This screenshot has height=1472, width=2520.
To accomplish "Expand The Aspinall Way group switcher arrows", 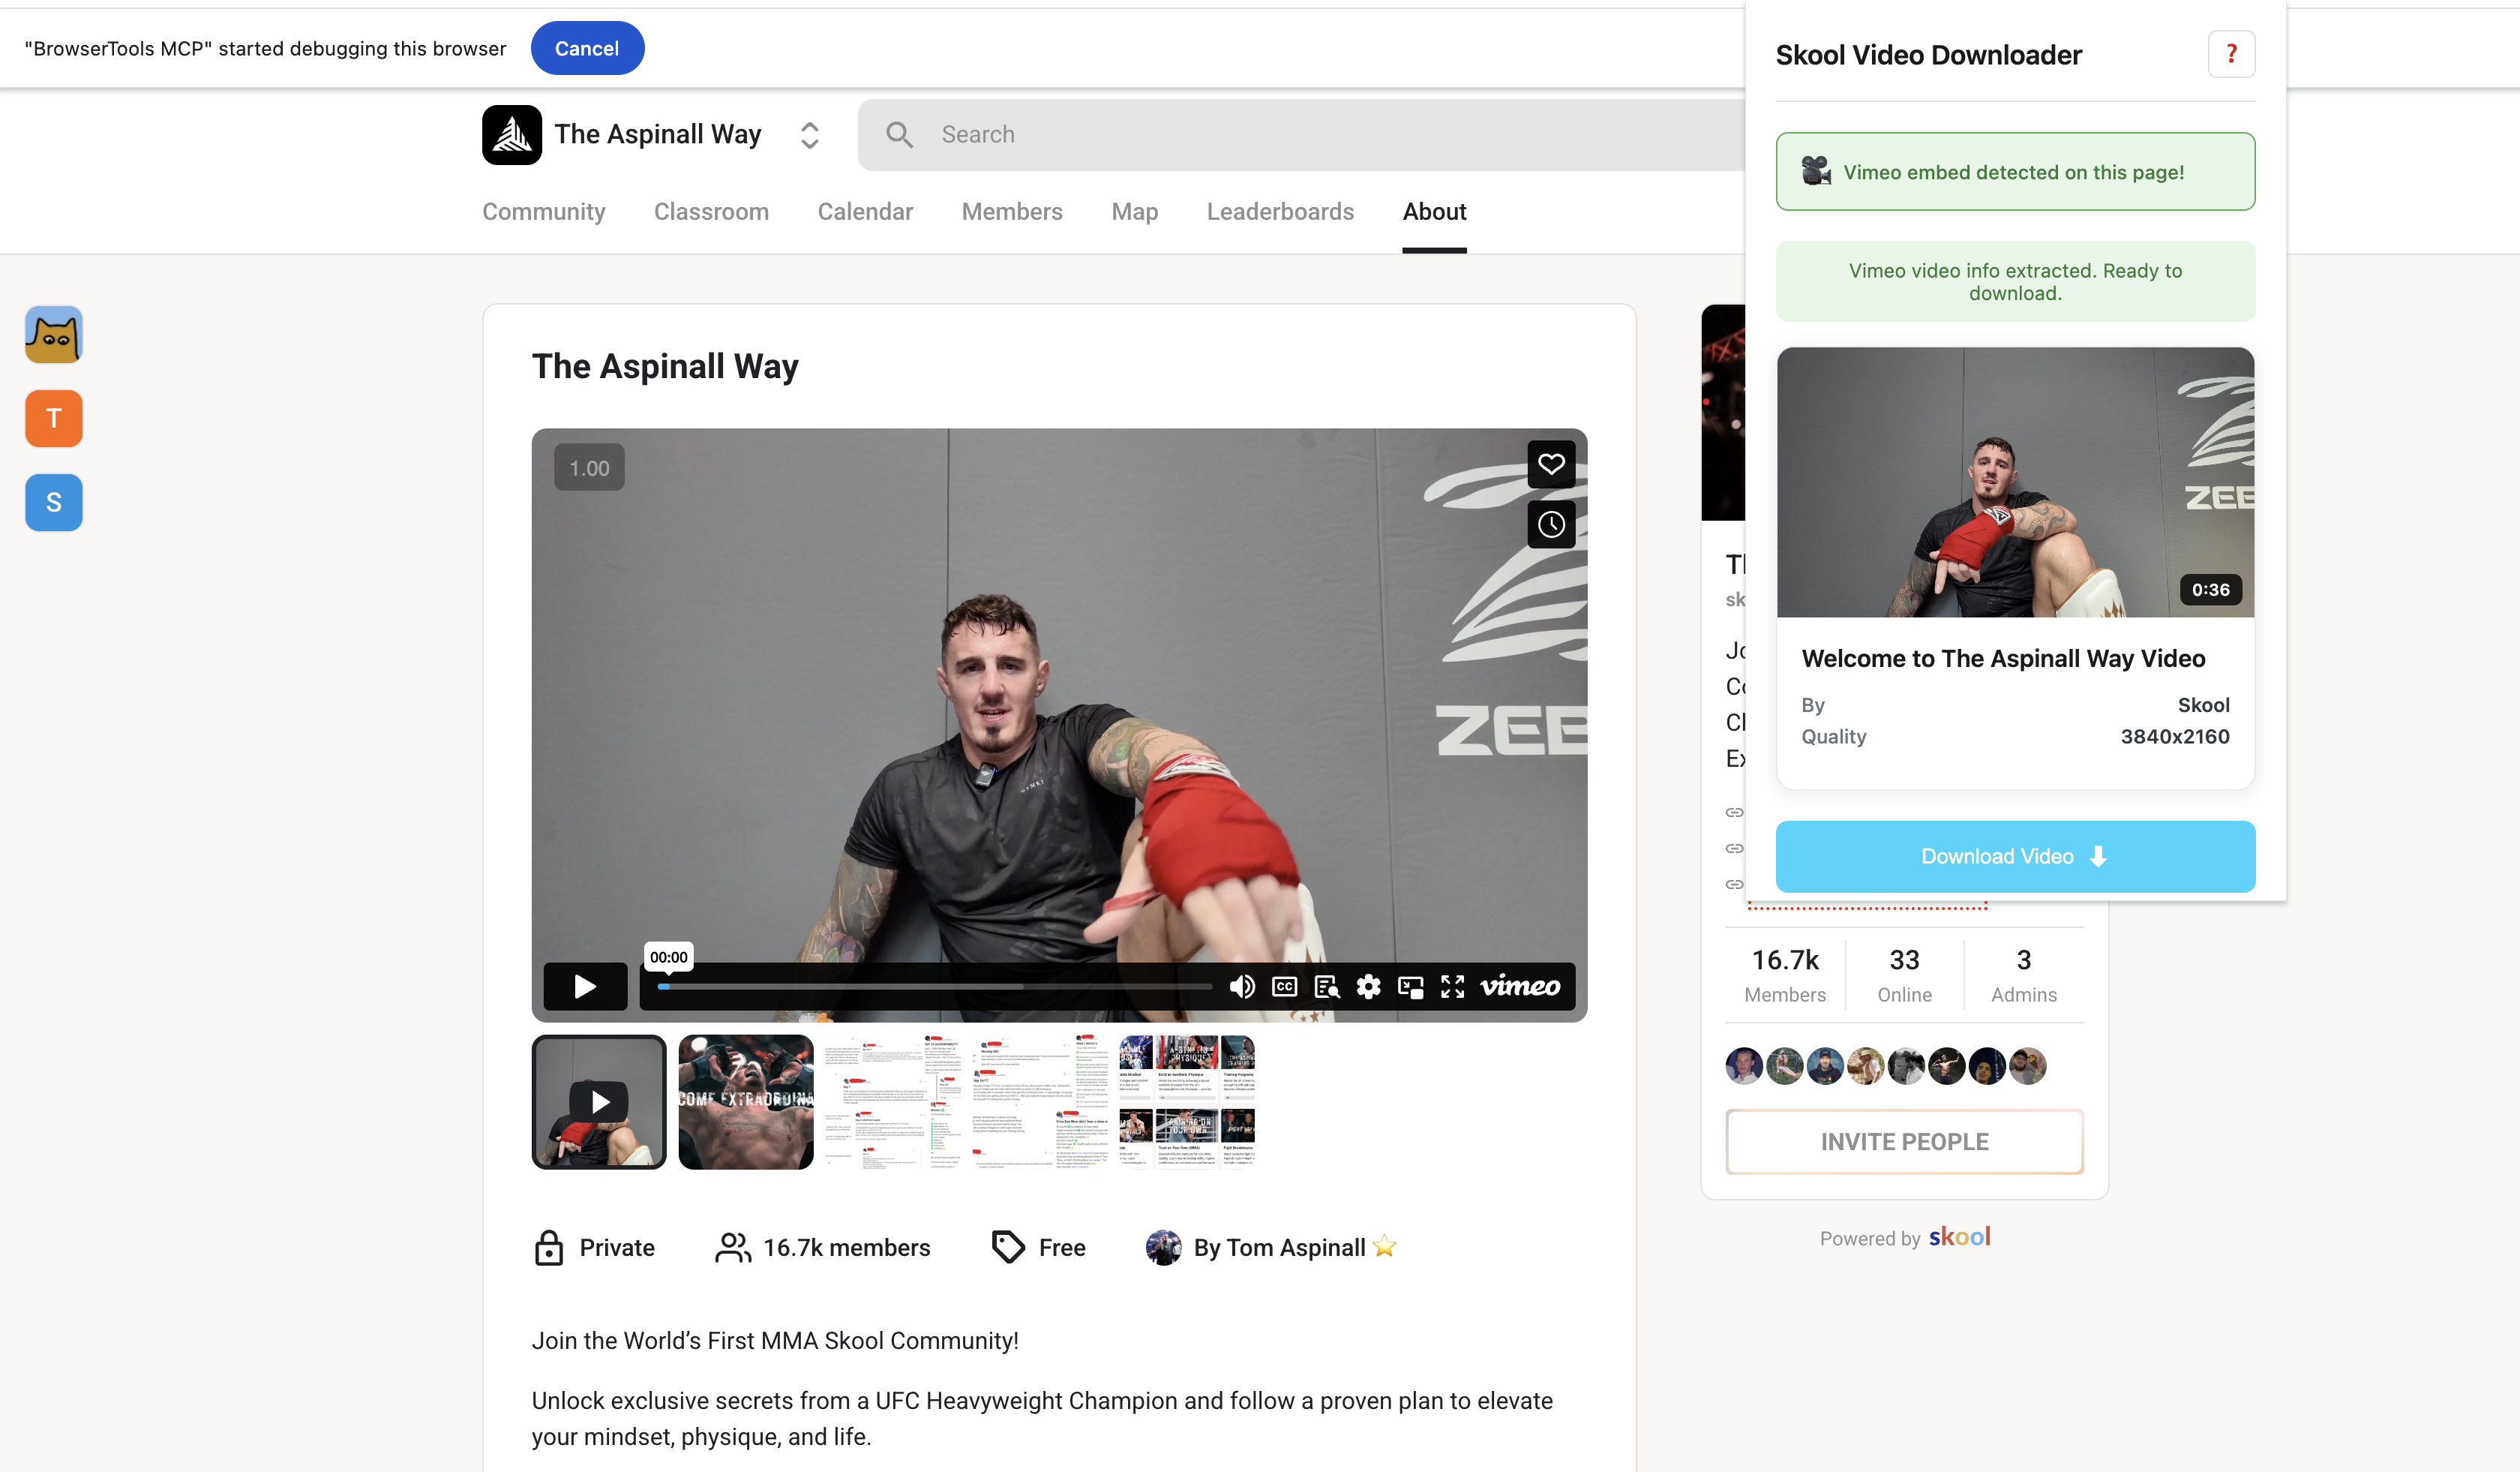I will (x=810, y=135).
